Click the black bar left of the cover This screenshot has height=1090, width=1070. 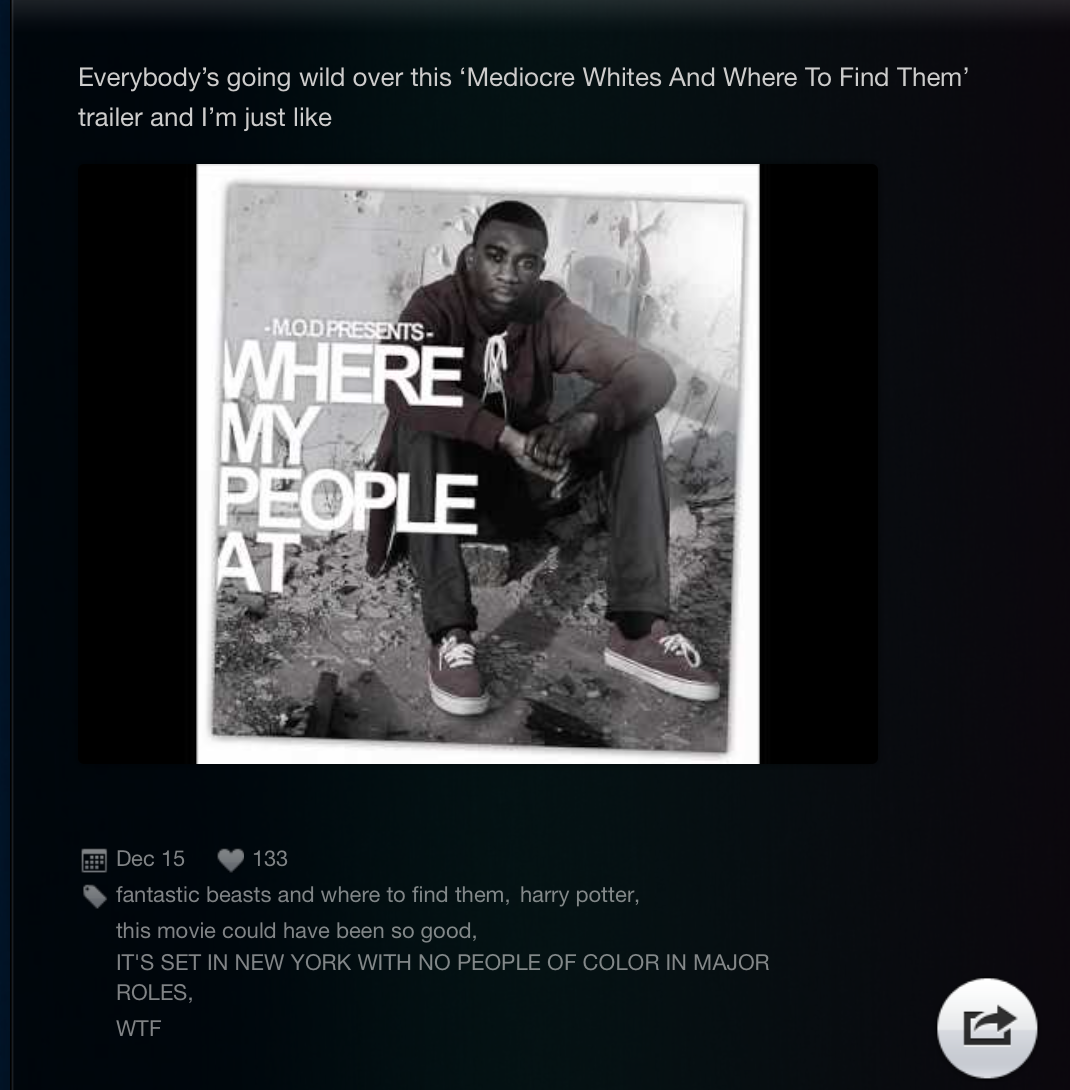pos(137,464)
